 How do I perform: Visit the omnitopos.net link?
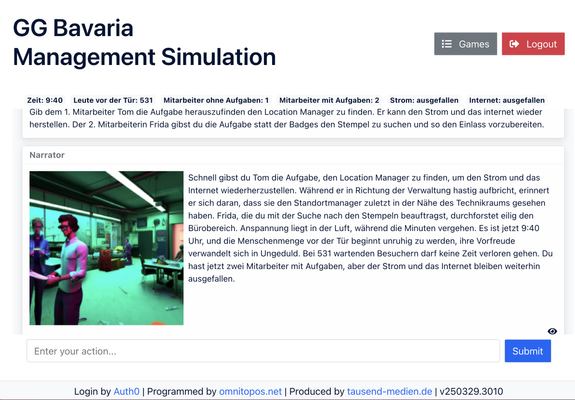tap(250, 392)
